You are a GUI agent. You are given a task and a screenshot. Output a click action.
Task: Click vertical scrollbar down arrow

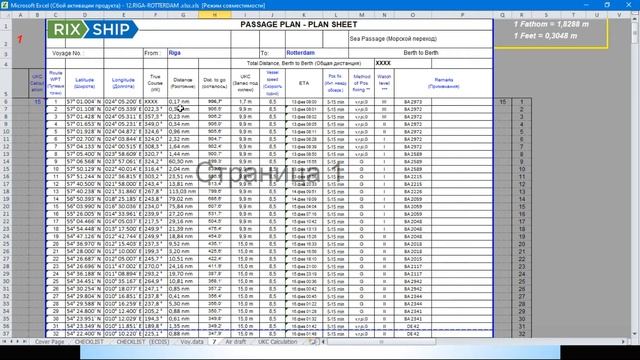[x=635, y=334]
